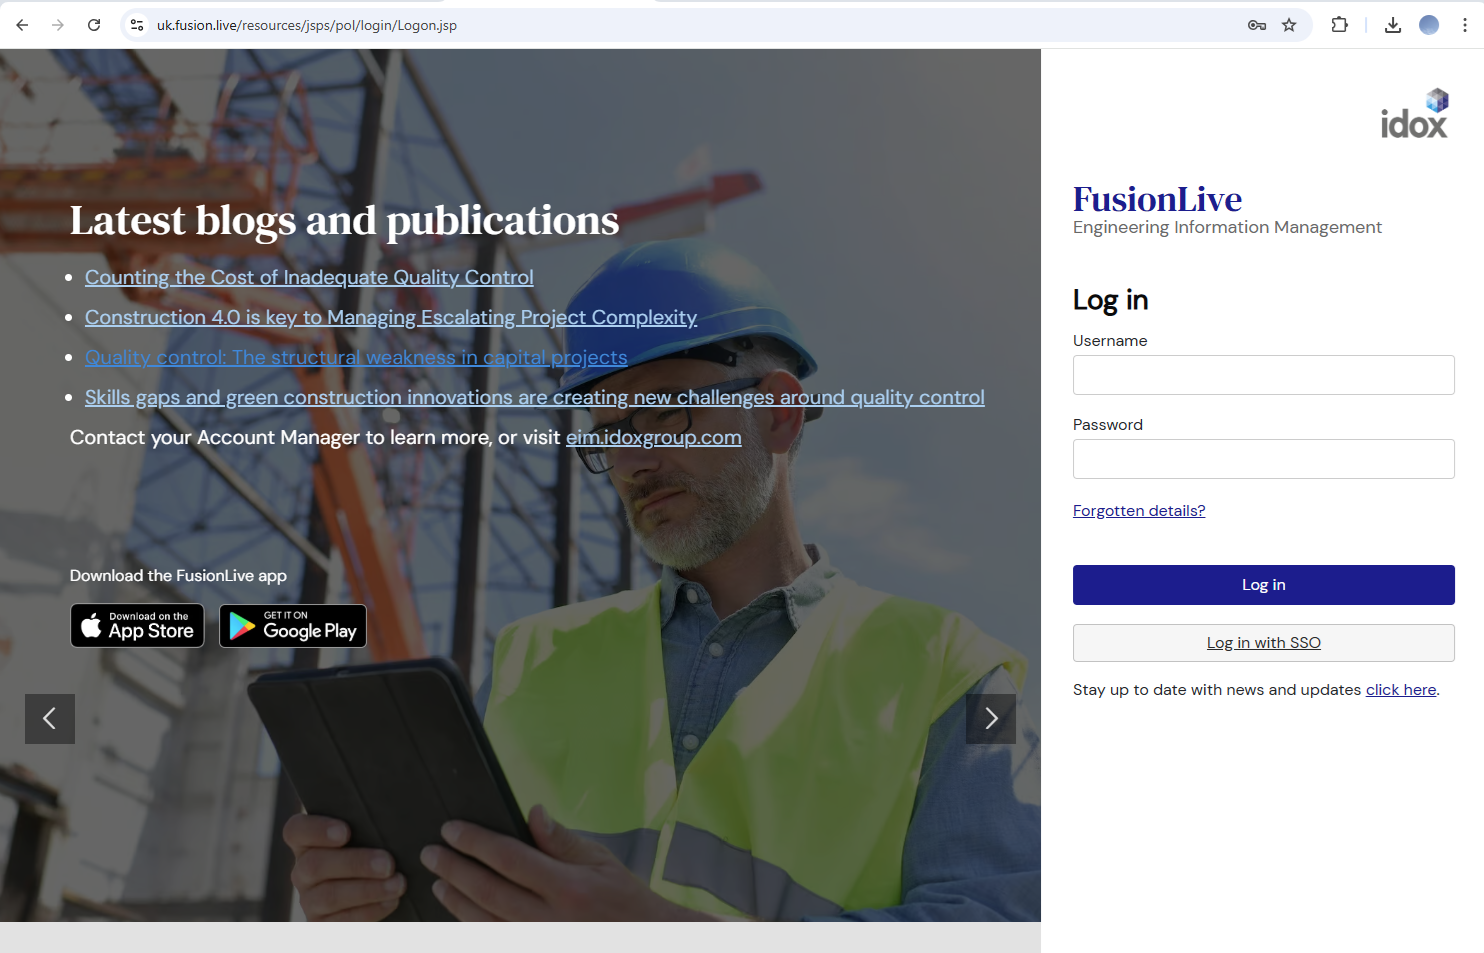Go to the previous carousel slide
The height and width of the screenshot is (953, 1484).
(x=49, y=718)
